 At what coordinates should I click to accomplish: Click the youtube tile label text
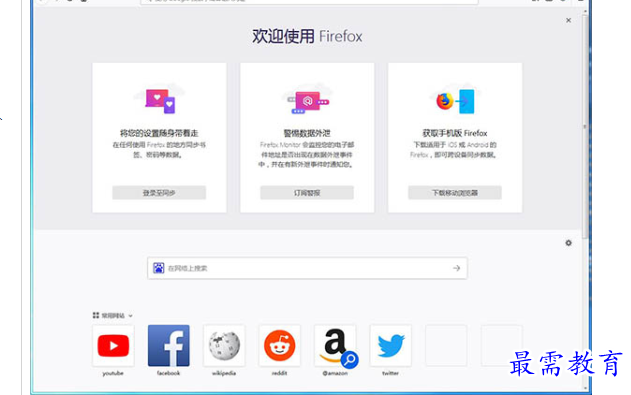[x=113, y=373]
